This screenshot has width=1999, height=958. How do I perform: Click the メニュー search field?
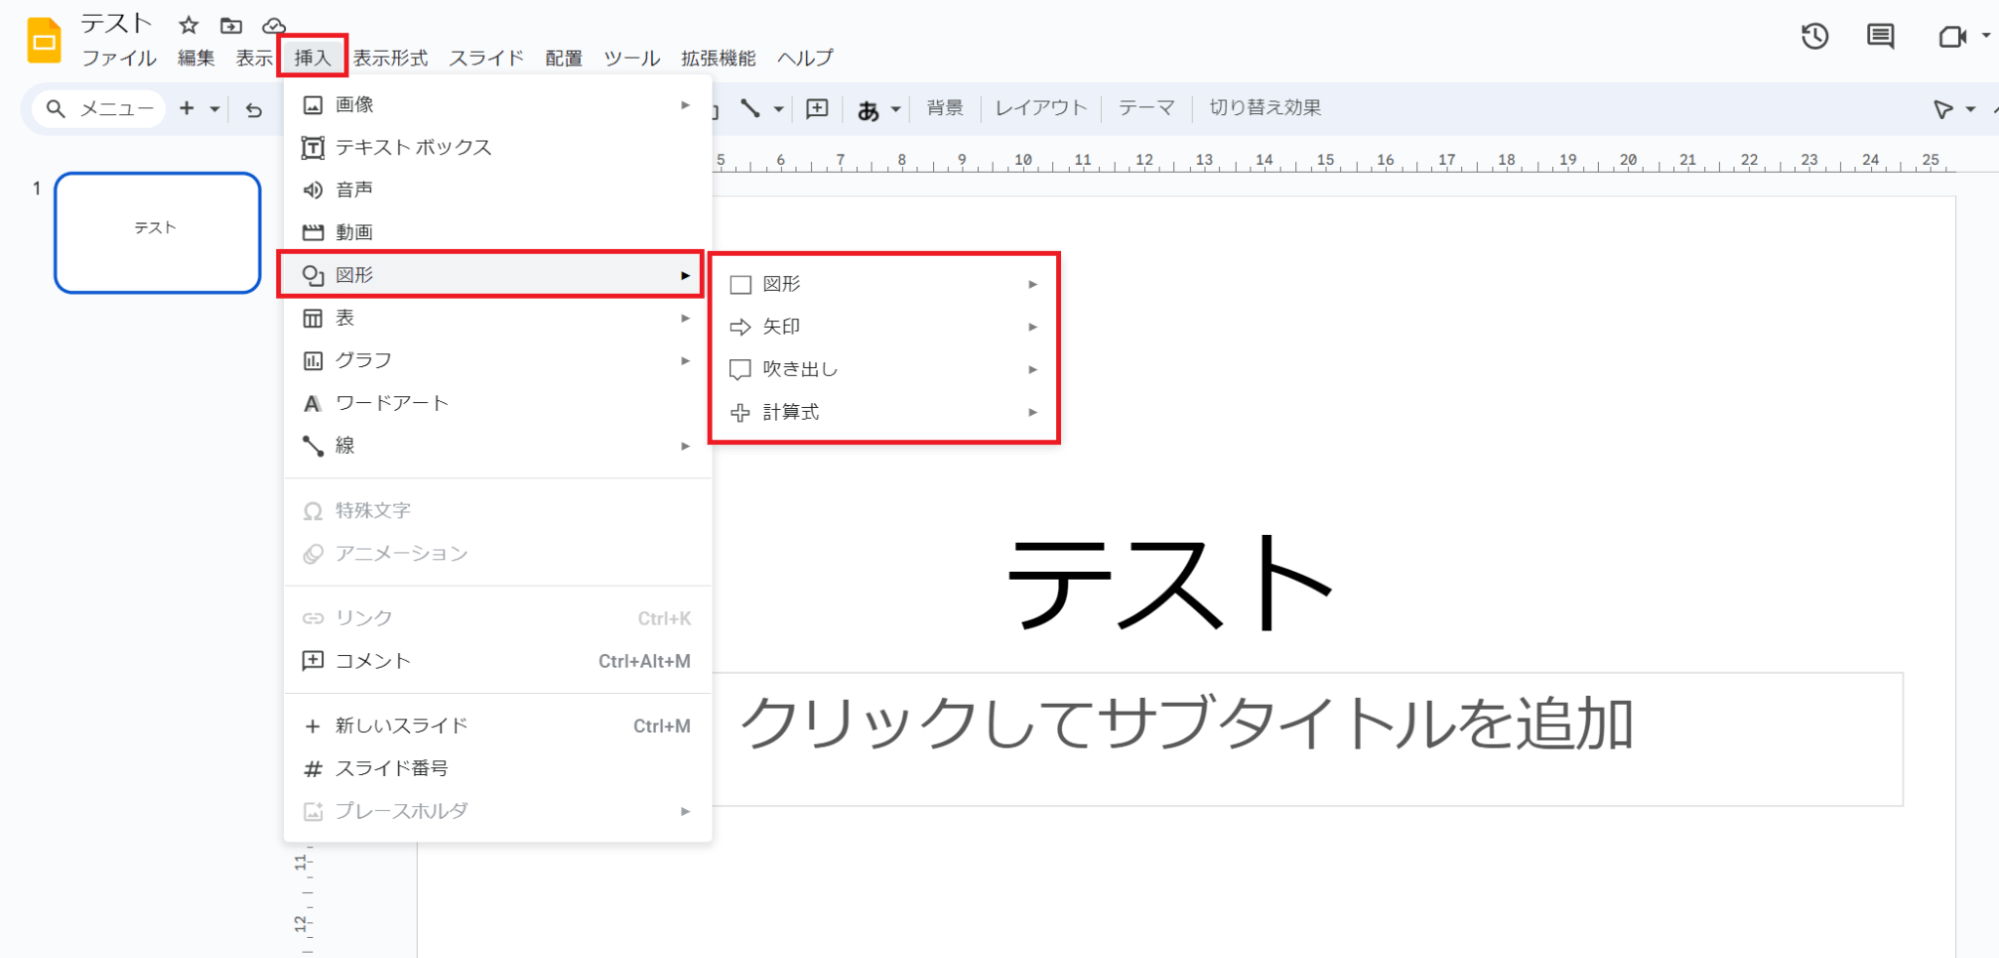pos(100,109)
